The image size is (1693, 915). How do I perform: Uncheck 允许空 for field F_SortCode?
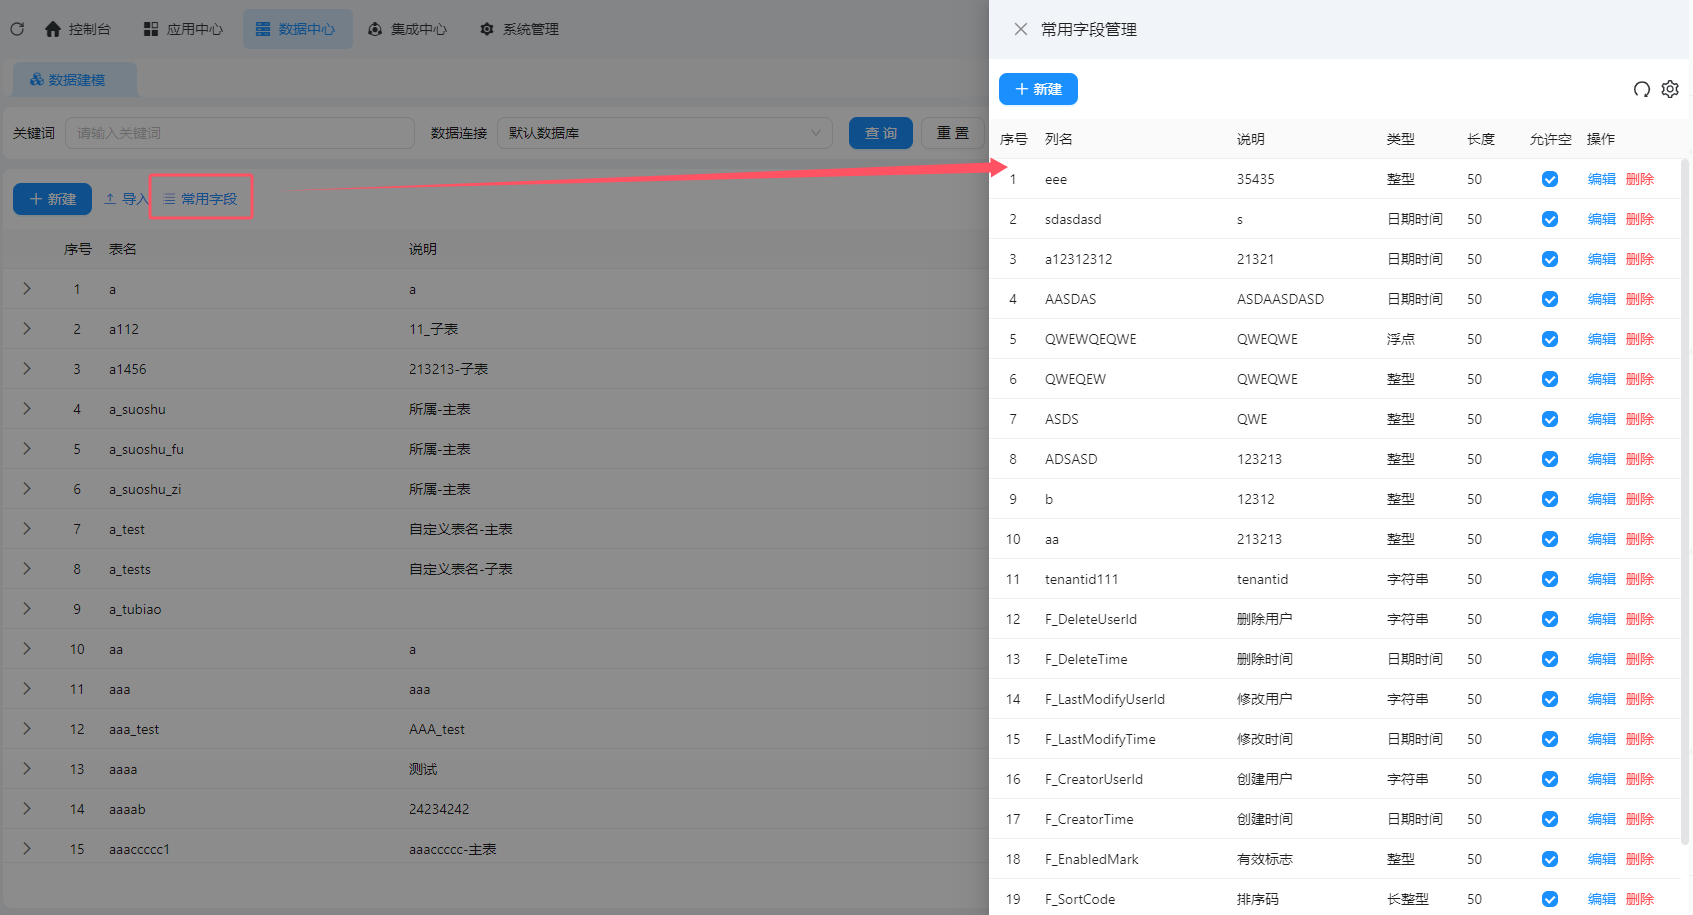click(x=1550, y=899)
